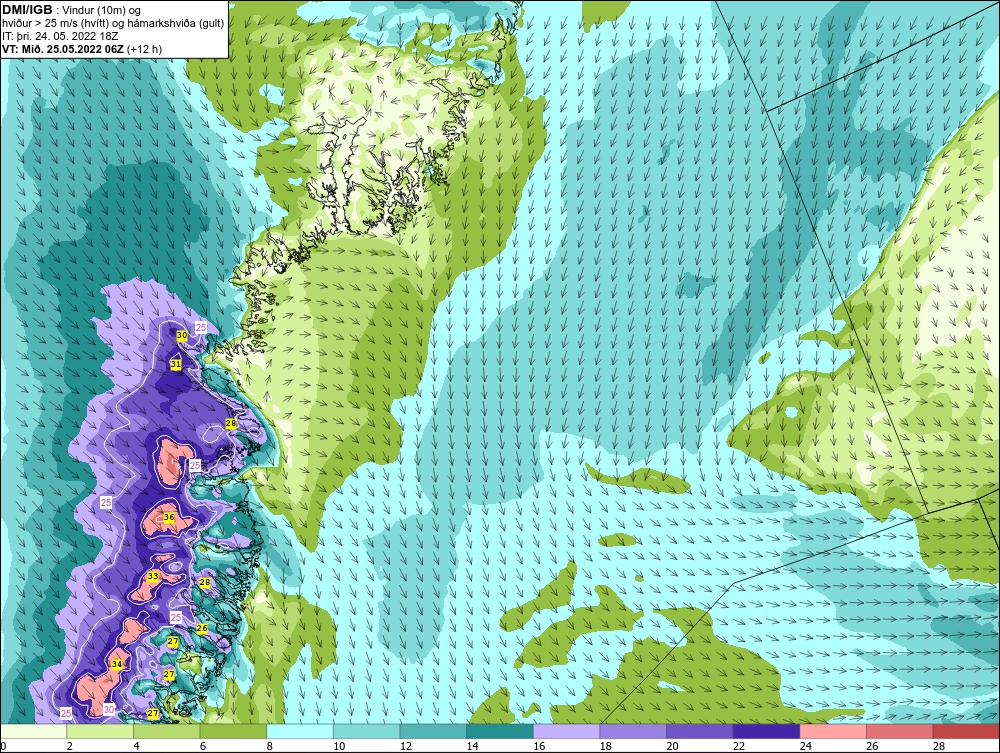Click the legend scale number 10

point(339,746)
